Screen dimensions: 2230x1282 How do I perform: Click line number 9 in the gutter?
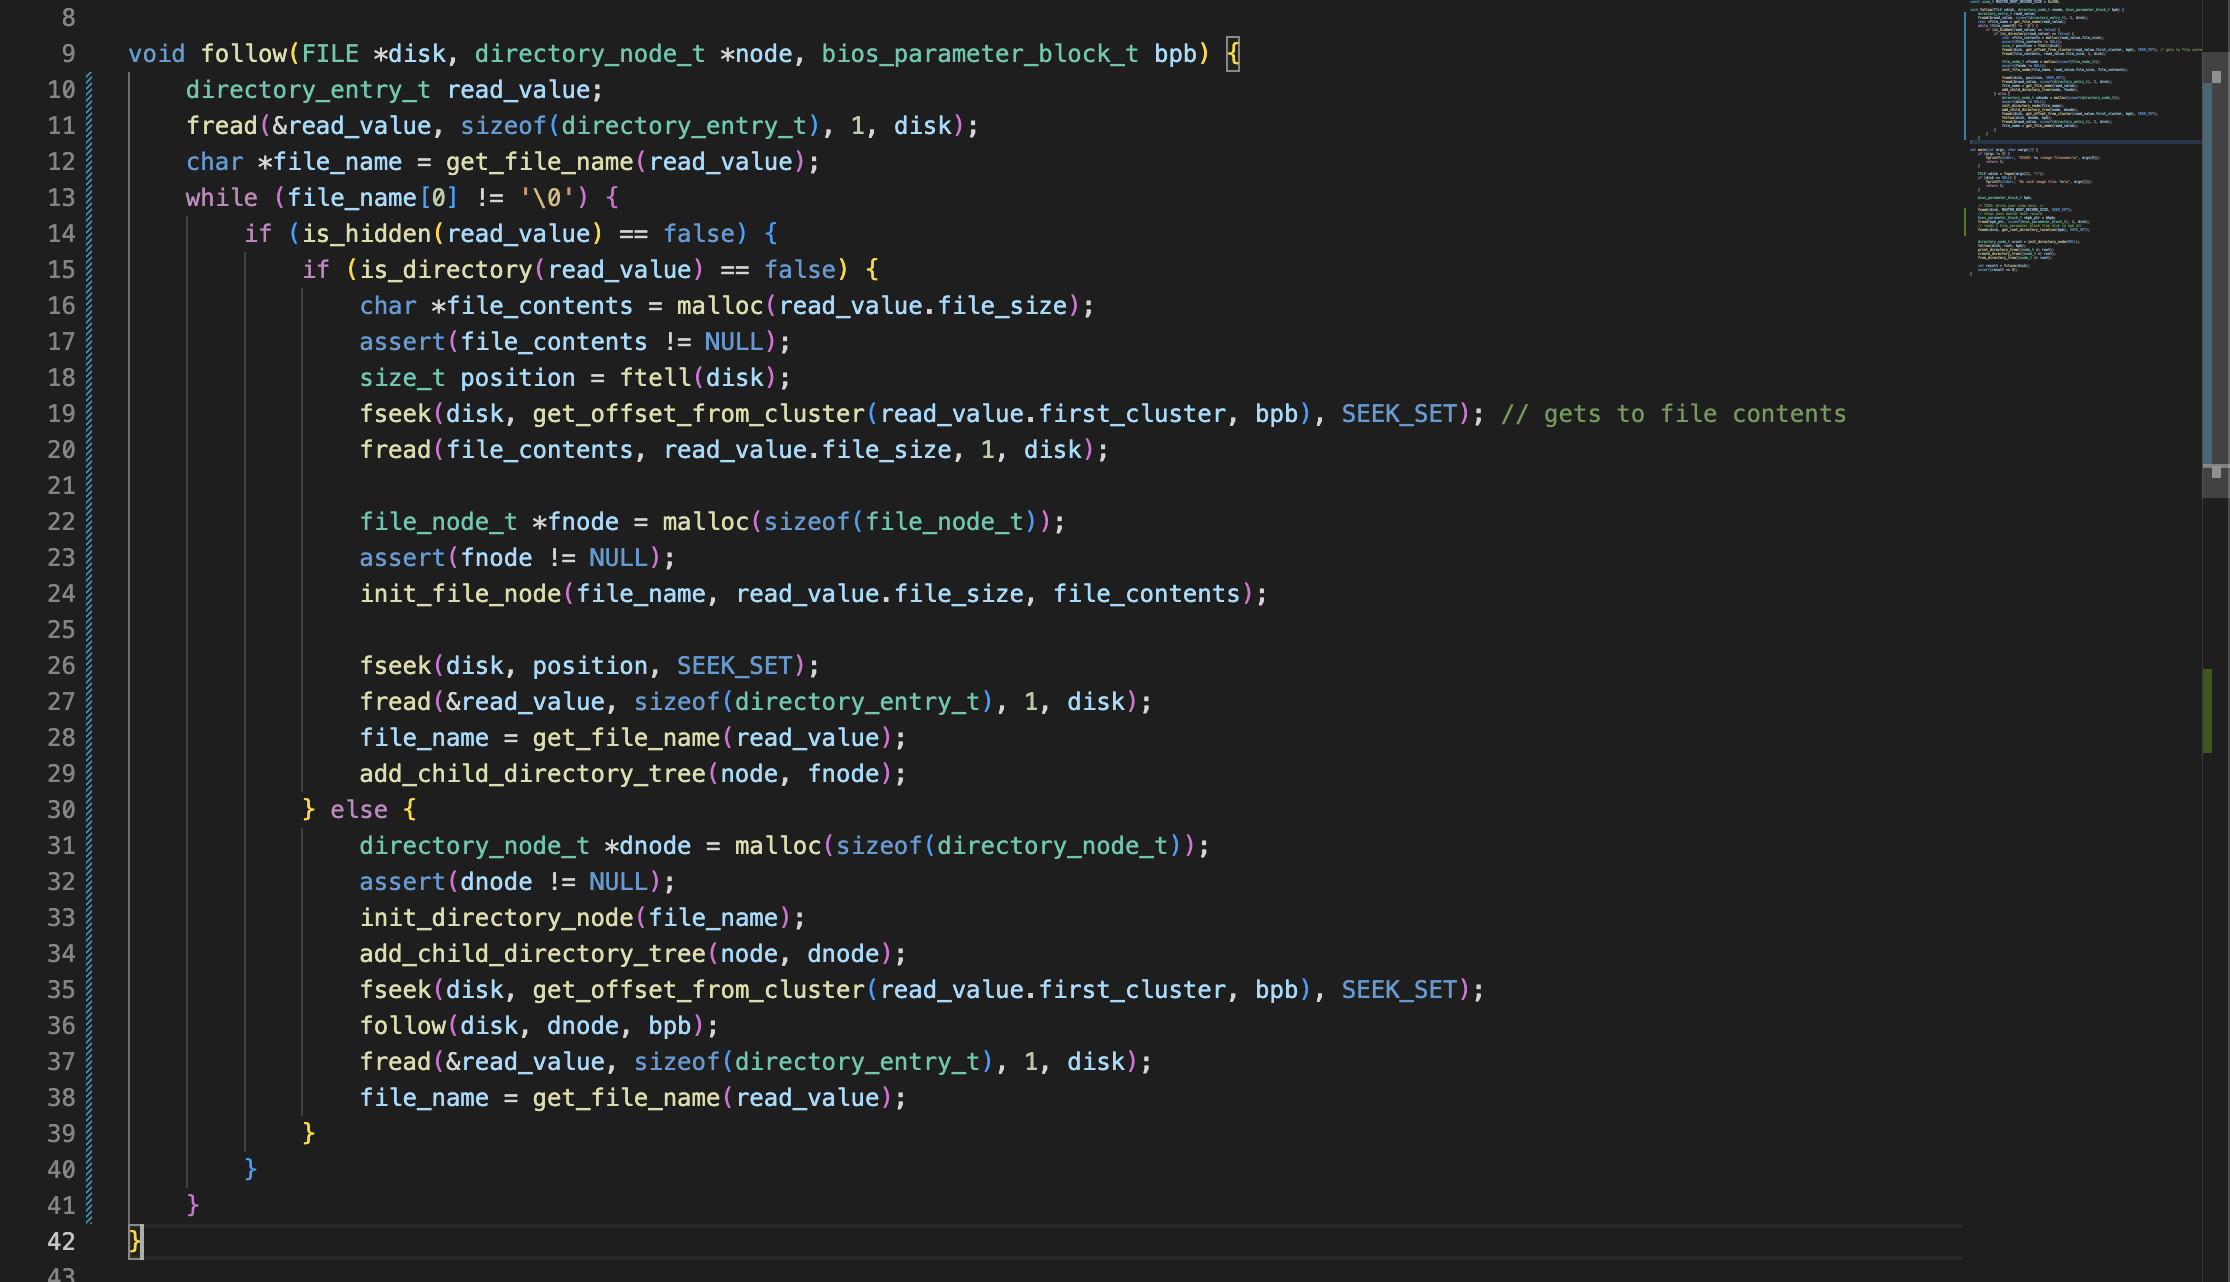click(68, 54)
